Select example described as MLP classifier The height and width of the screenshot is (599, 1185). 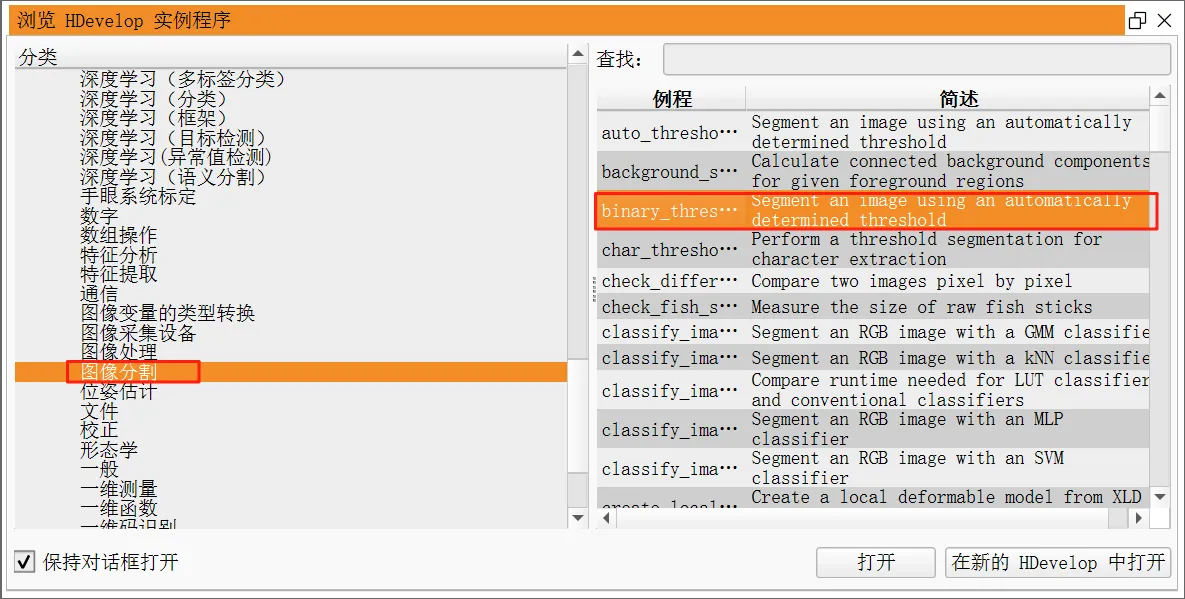coord(873,429)
